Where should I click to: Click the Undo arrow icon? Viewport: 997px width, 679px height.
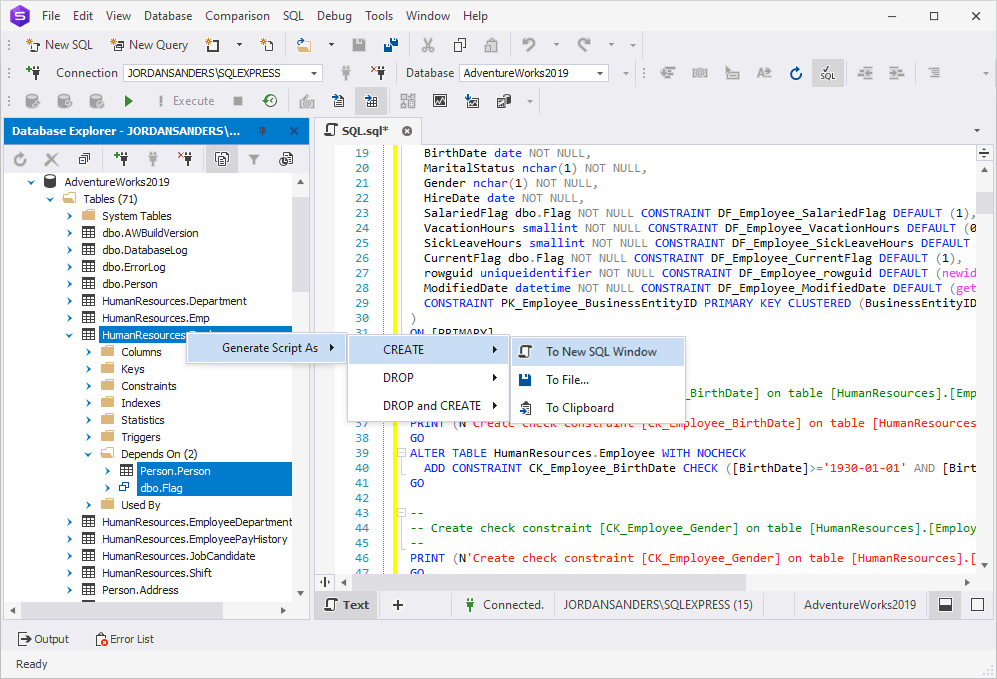coord(528,45)
